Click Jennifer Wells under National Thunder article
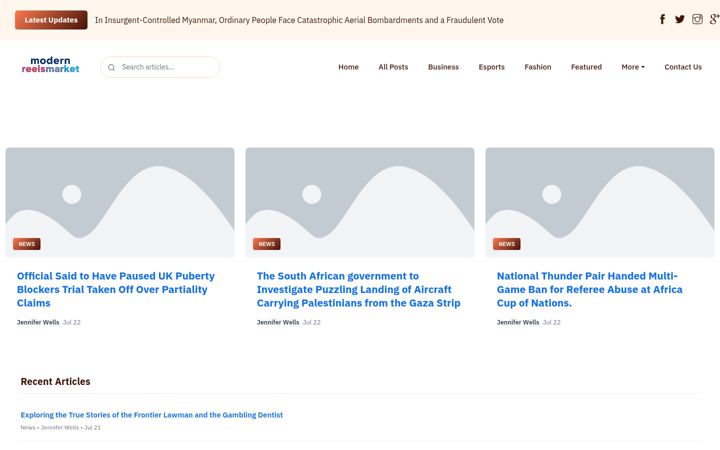 (x=518, y=322)
